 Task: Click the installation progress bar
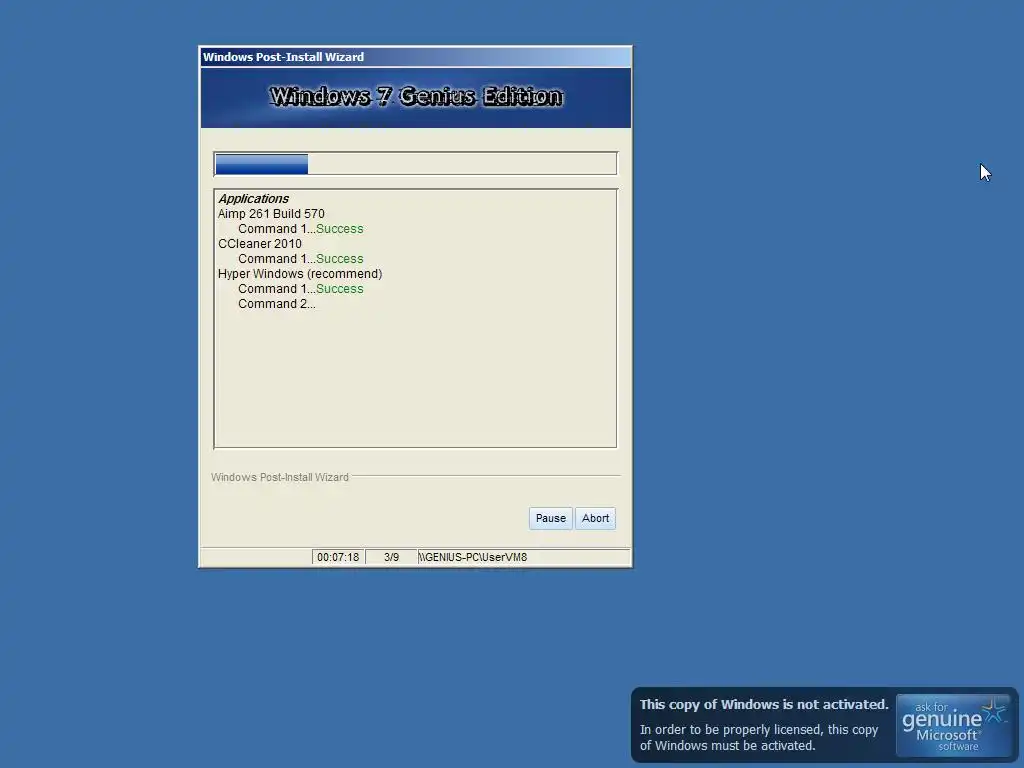[x=415, y=163]
